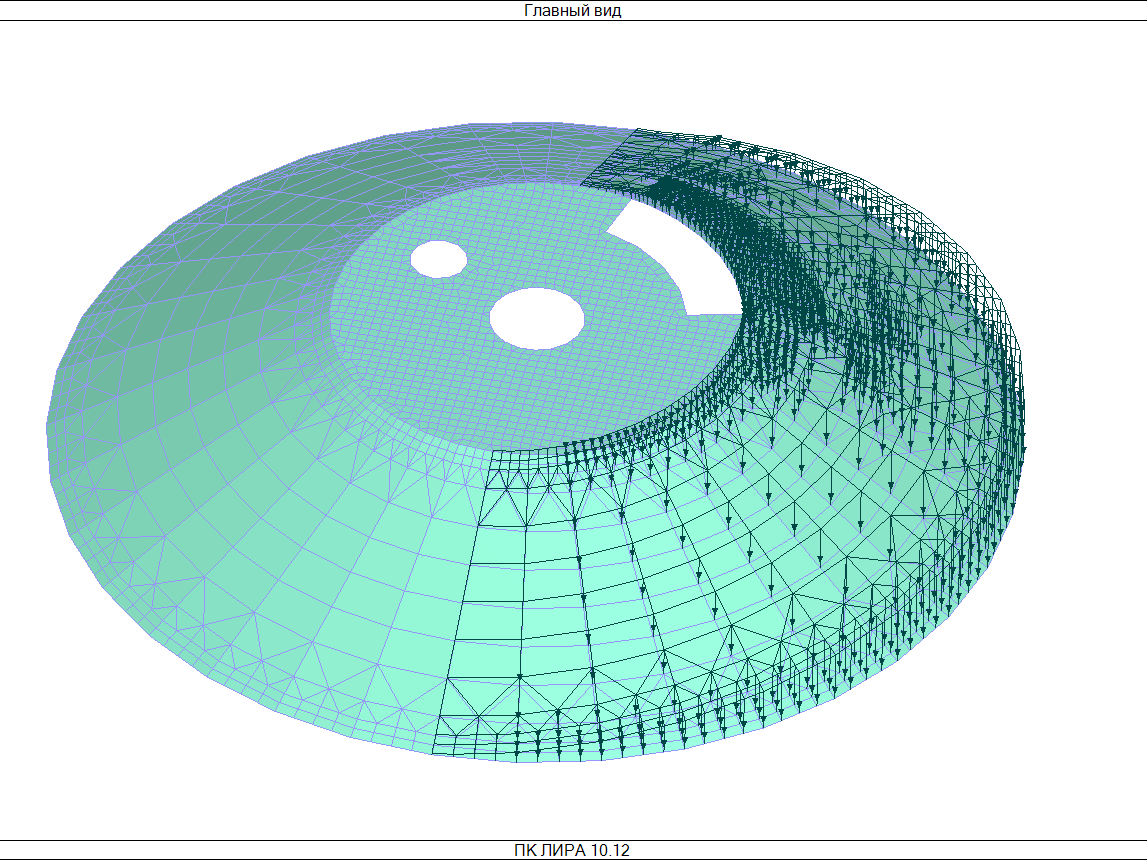Click the "Главный вид" view title
The width and height of the screenshot is (1147, 860).
click(x=572, y=11)
